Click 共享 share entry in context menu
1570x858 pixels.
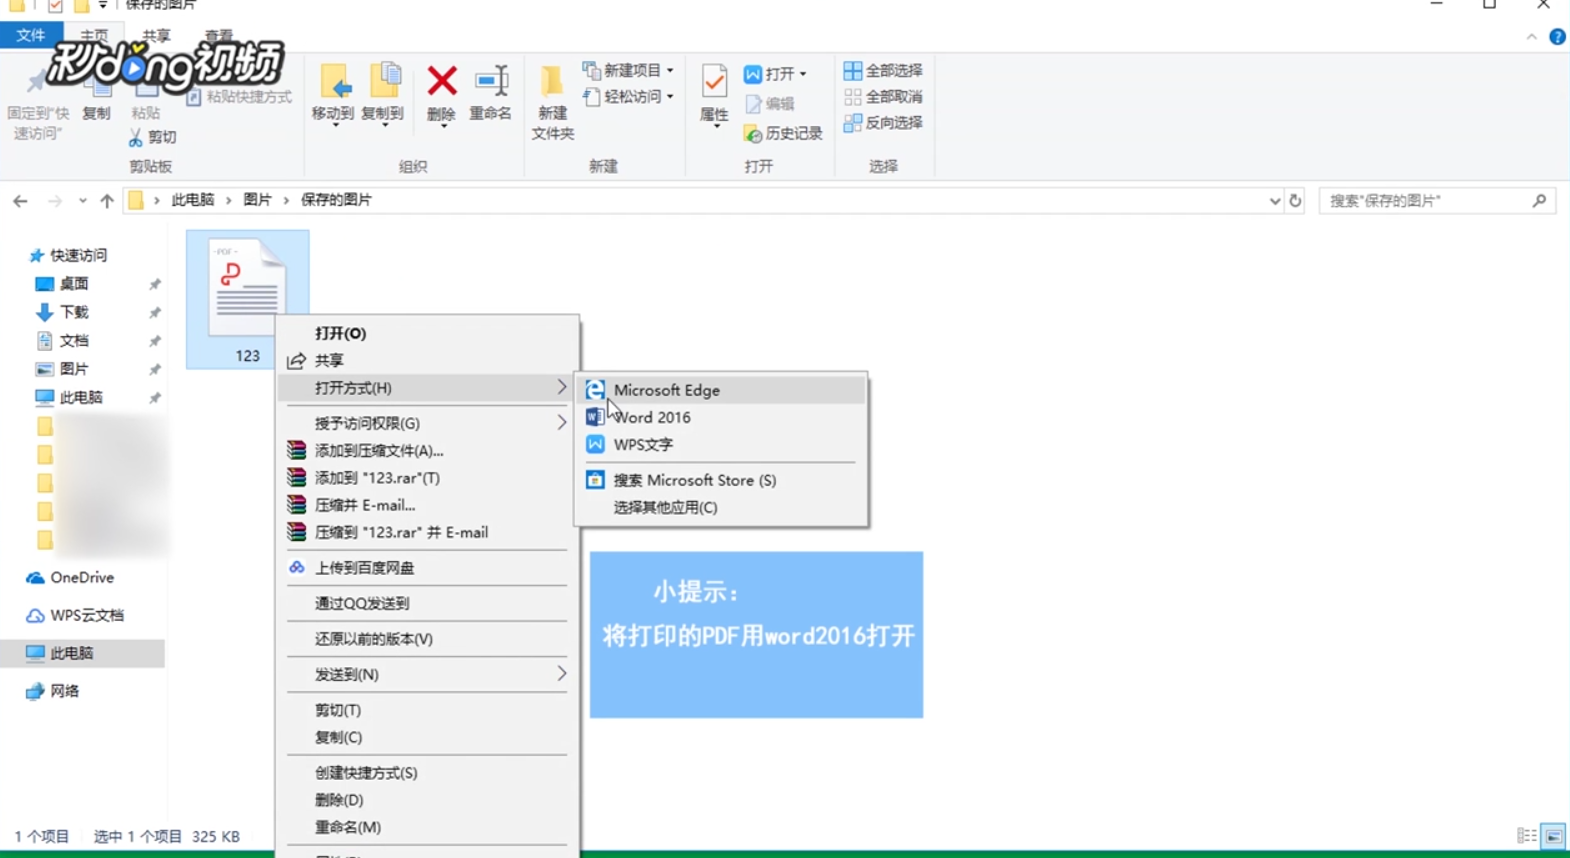pos(427,360)
